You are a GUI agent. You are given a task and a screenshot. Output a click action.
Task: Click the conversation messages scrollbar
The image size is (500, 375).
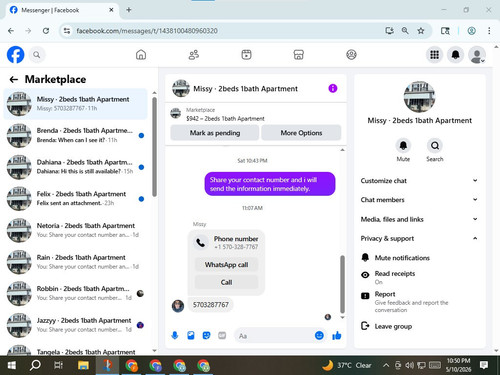[342, 284]
